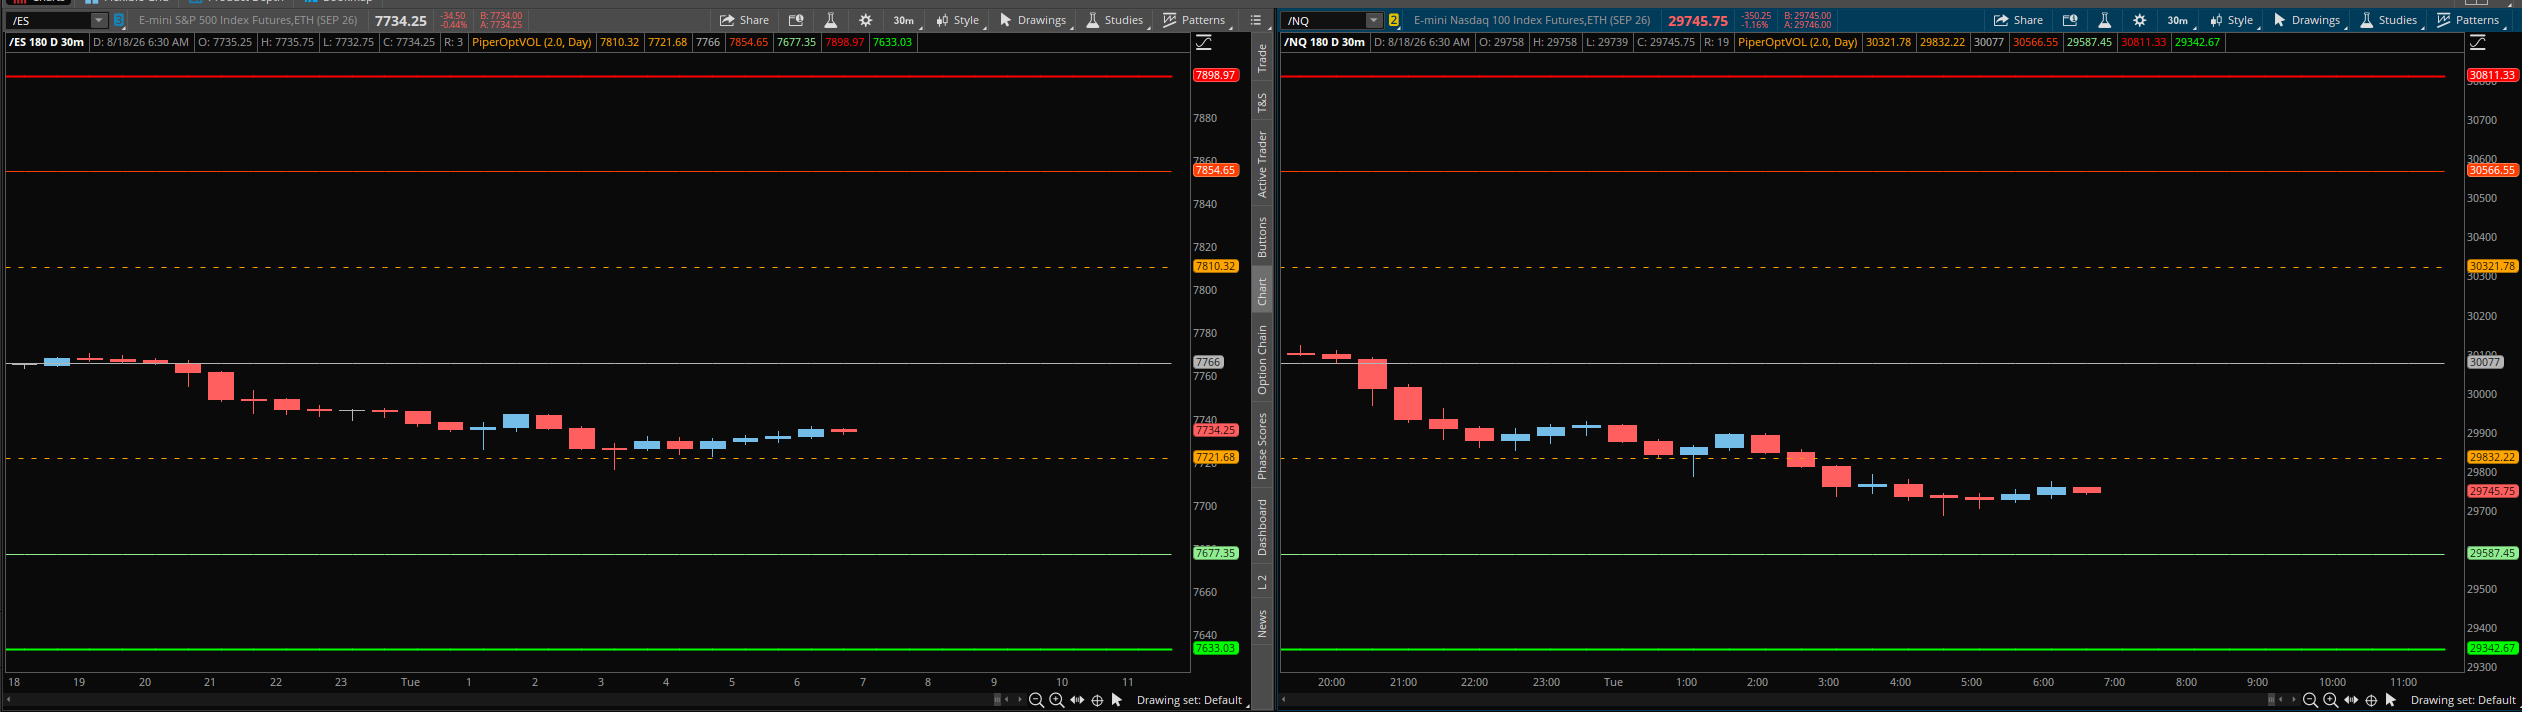The image size is (2522, 712).
Task: Open Patterns menu on /ES chart
Action: 1195,20
